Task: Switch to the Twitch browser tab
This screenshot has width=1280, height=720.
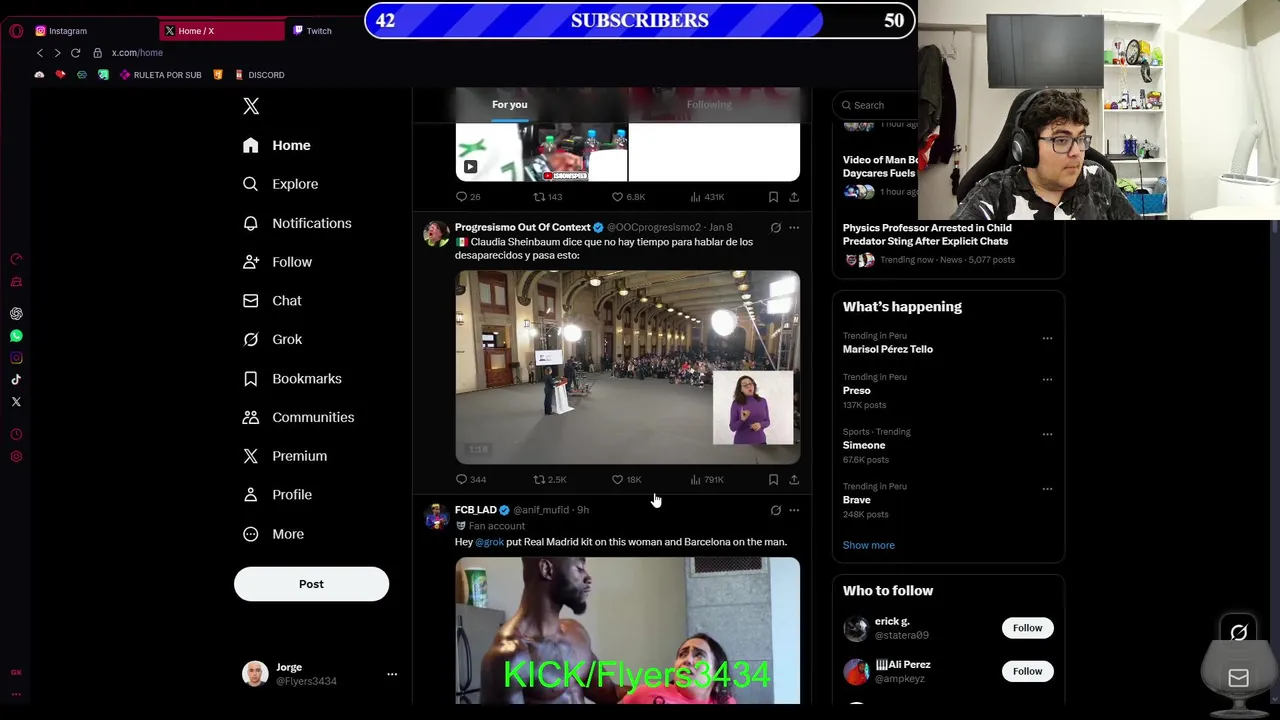Action: pos(326,31)
